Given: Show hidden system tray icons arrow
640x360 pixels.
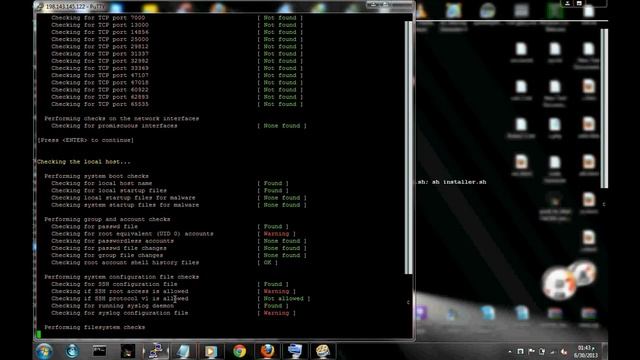Looking at the screenshot, I should point(510,351).
